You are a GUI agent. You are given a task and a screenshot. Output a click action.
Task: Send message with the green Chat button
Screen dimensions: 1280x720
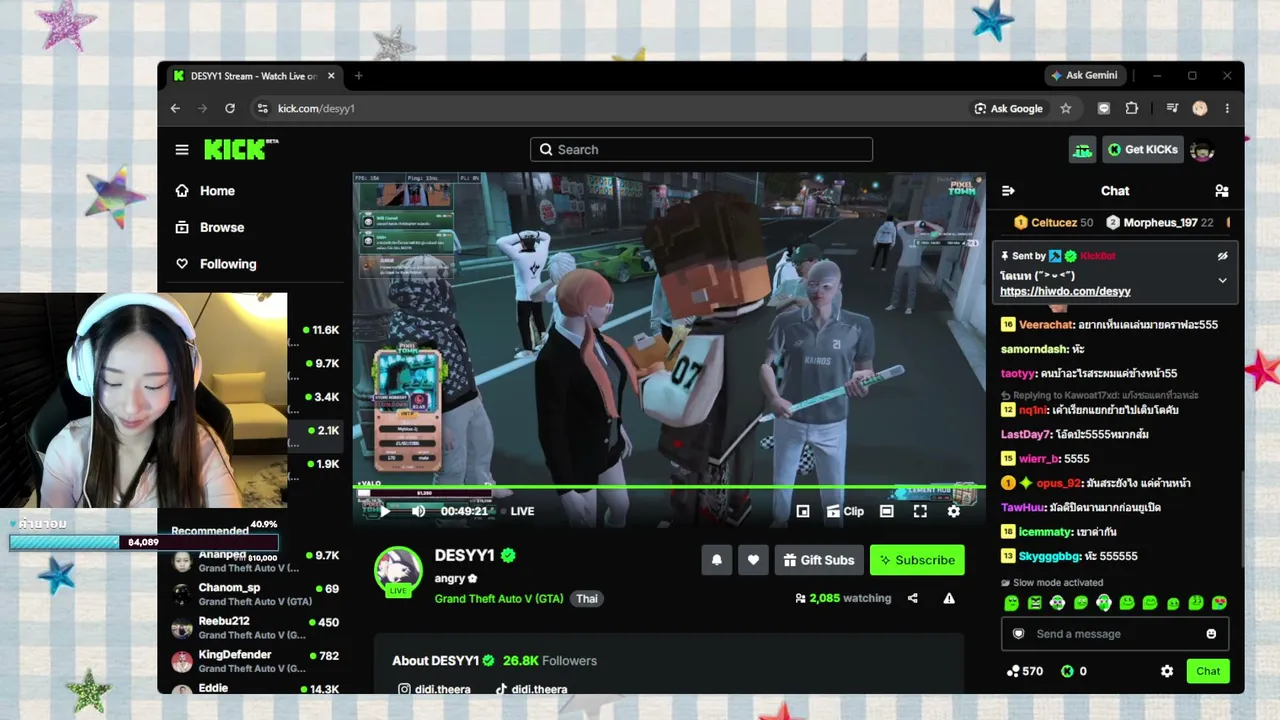1208,671
